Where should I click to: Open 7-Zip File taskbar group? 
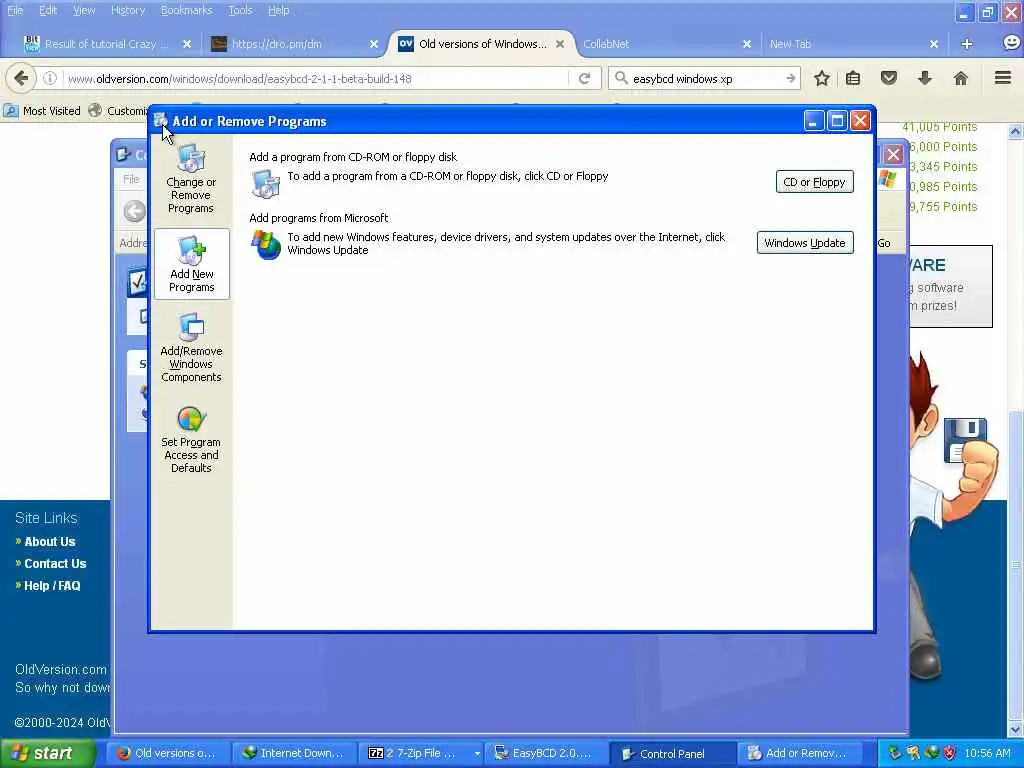tap(421, 753)
